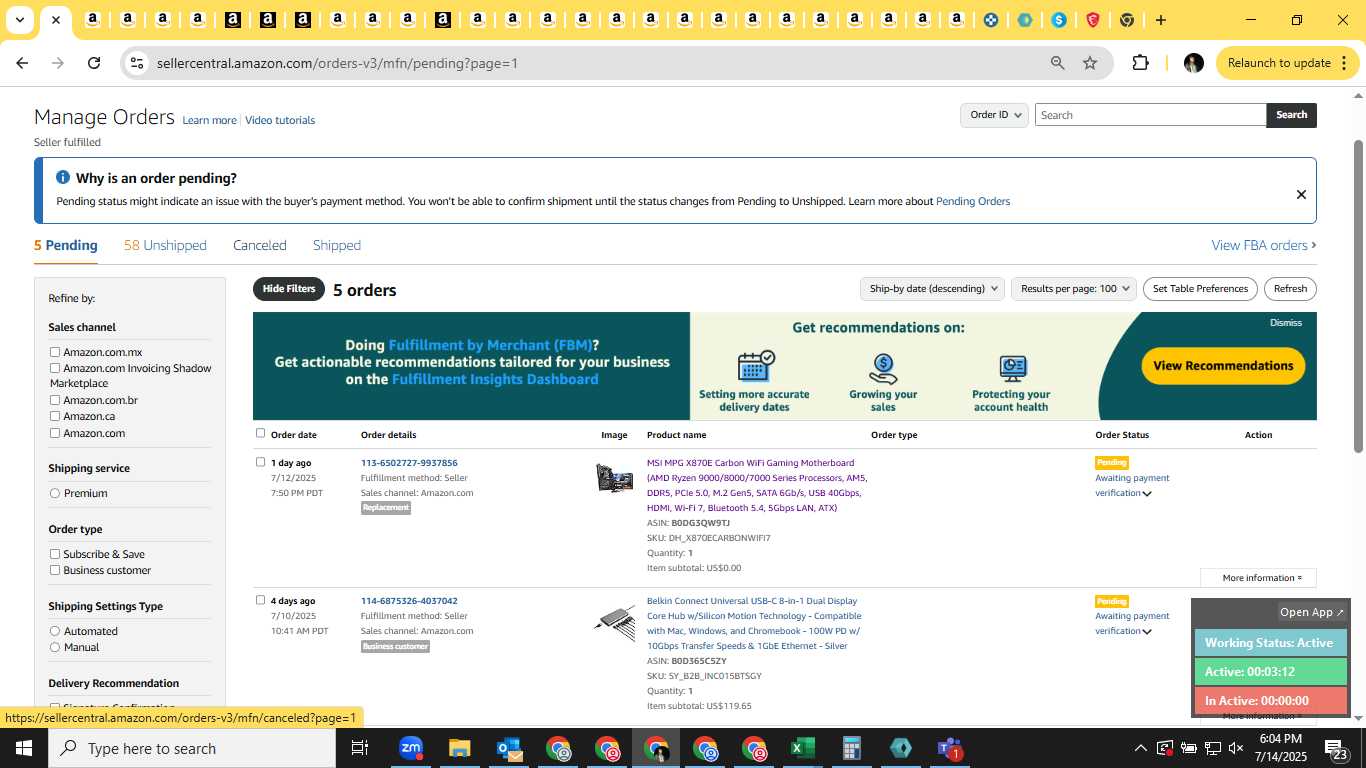This screenshot has width=1366, height=768.
Task: Open the tab search dropdown arrow
Action: pyautogui.click(x=19, y=20)
